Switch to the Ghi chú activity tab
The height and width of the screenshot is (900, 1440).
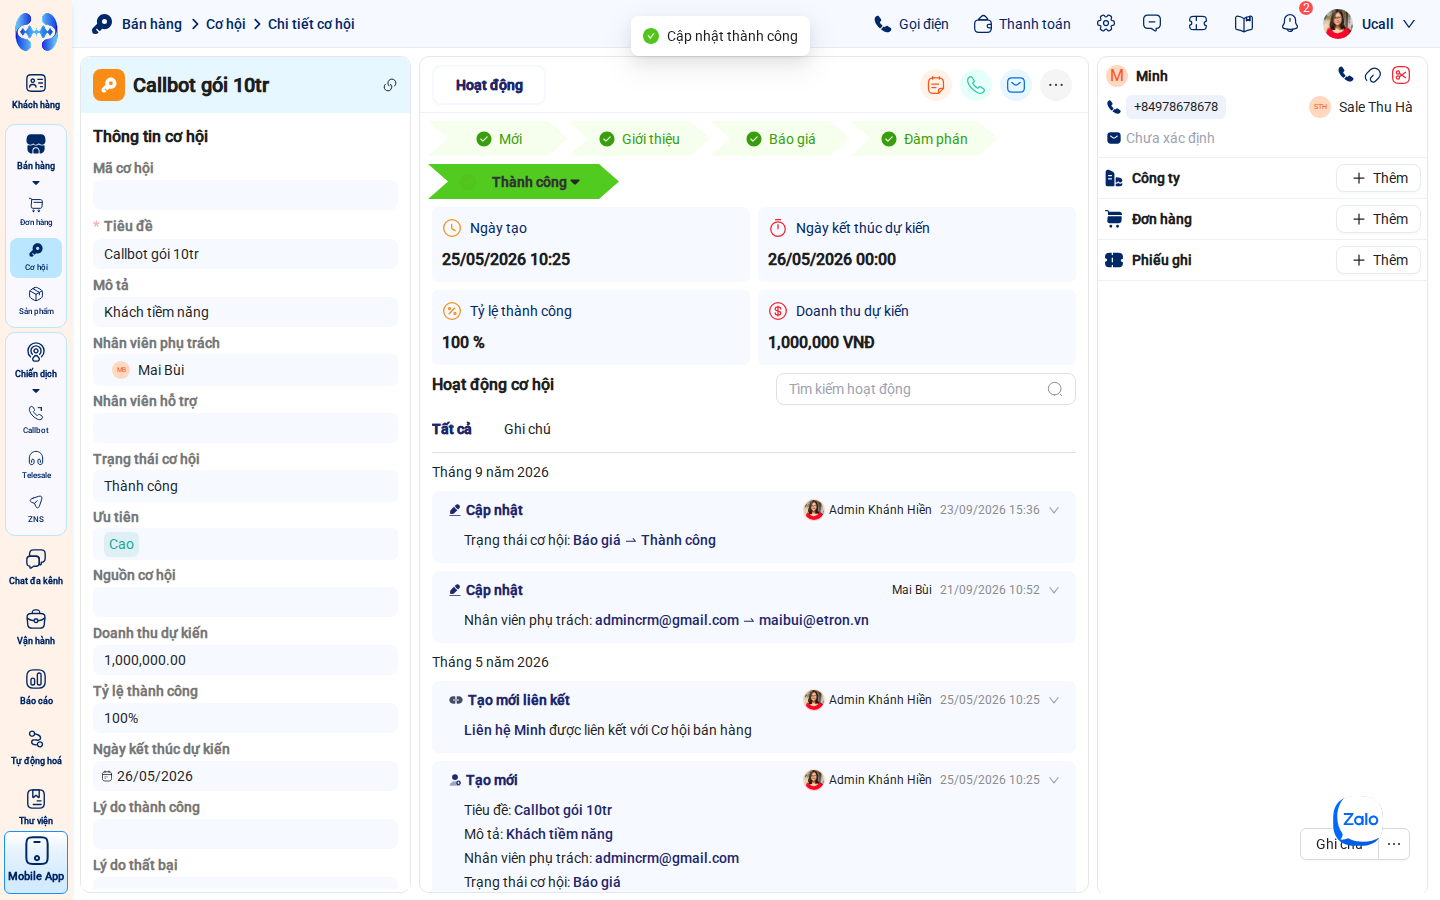[x=527, y=429]
